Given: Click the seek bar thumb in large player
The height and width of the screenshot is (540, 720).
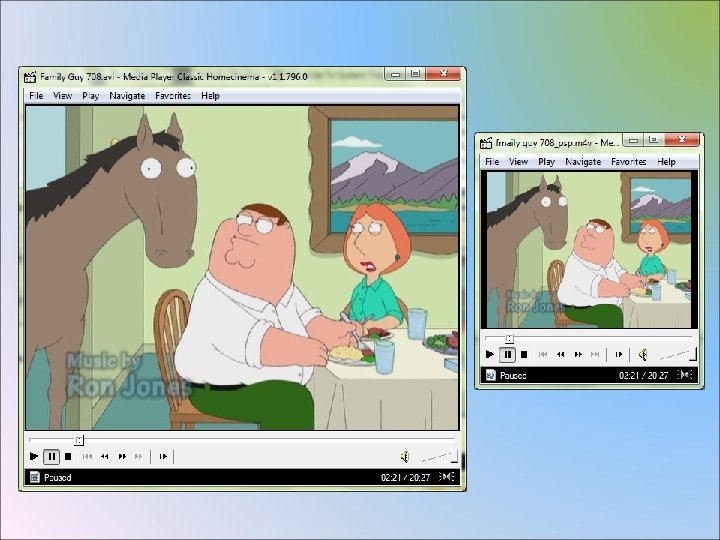Looking at the screenshot, I should (79, 440).
